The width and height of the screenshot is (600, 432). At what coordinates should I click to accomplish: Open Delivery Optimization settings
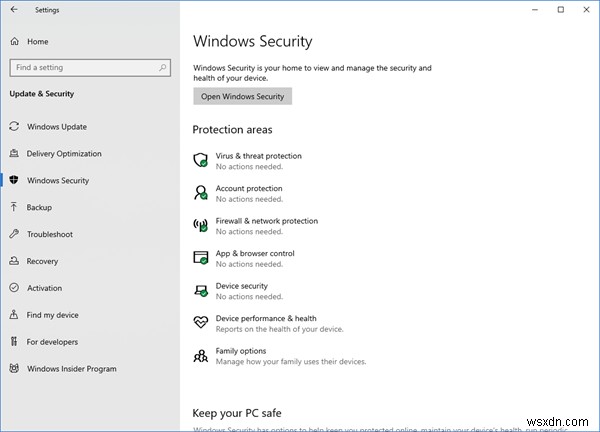click(x=64, y=153)
